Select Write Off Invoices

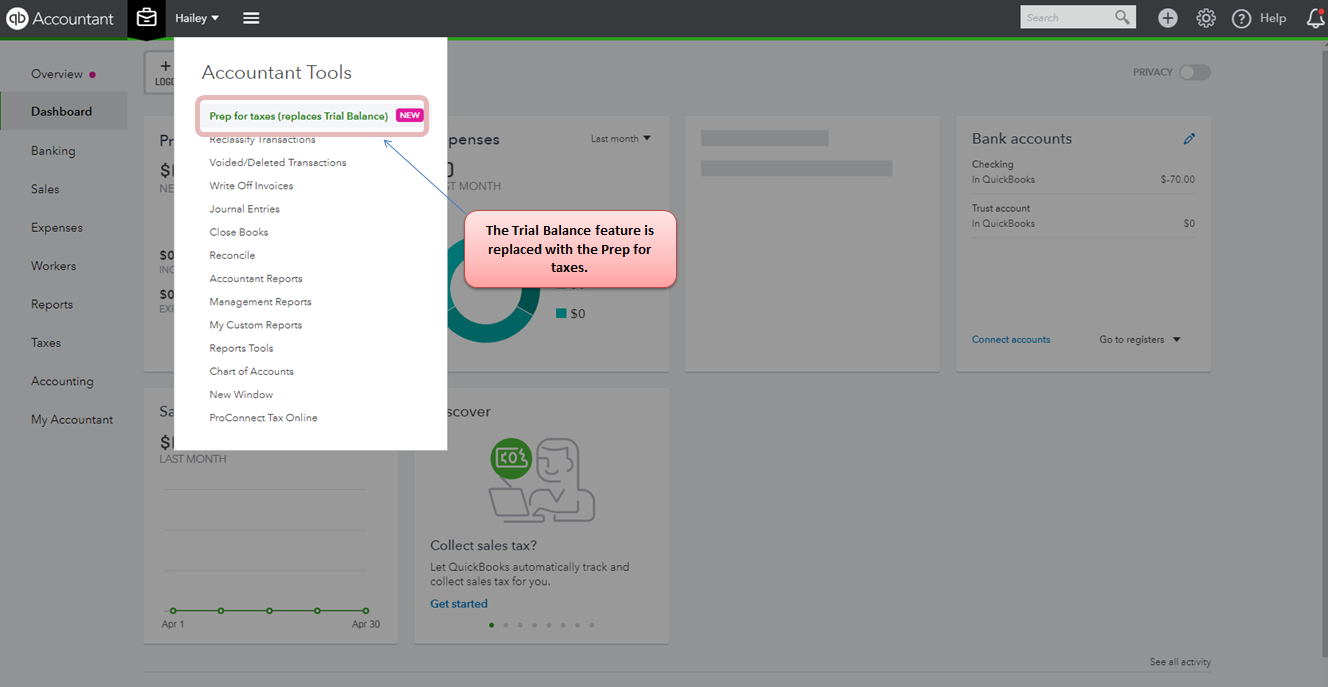251,186
